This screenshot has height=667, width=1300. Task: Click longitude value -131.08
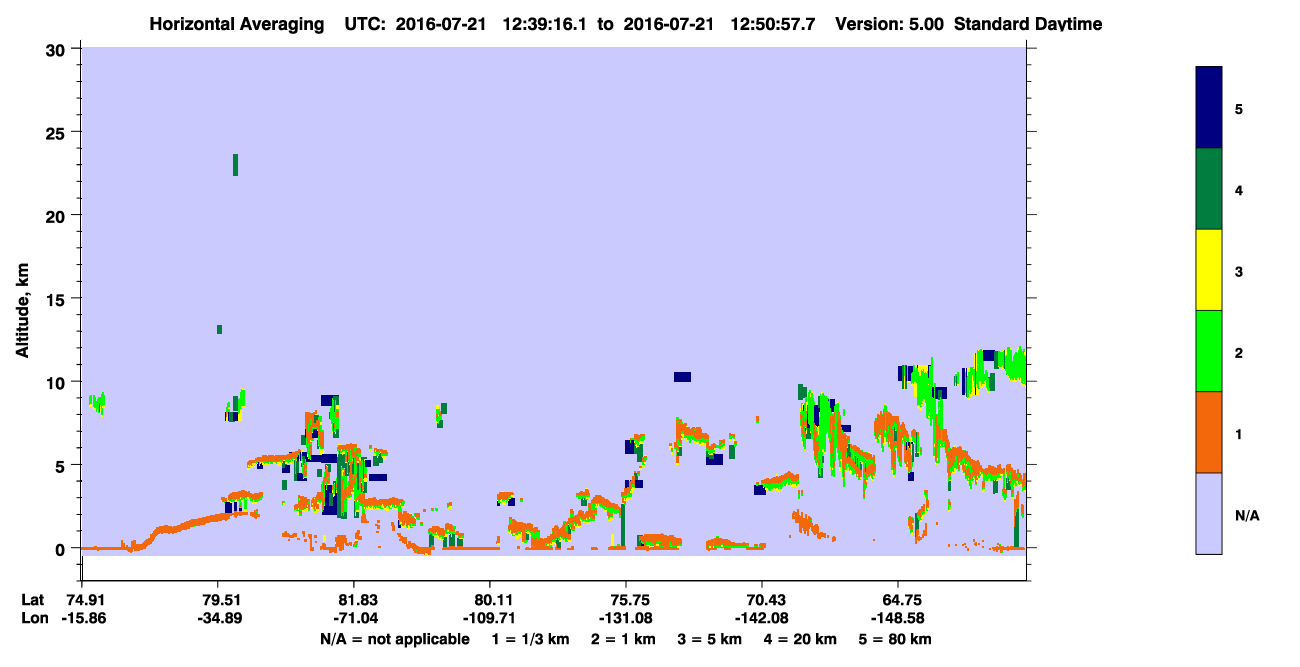(x=626, y=619)
